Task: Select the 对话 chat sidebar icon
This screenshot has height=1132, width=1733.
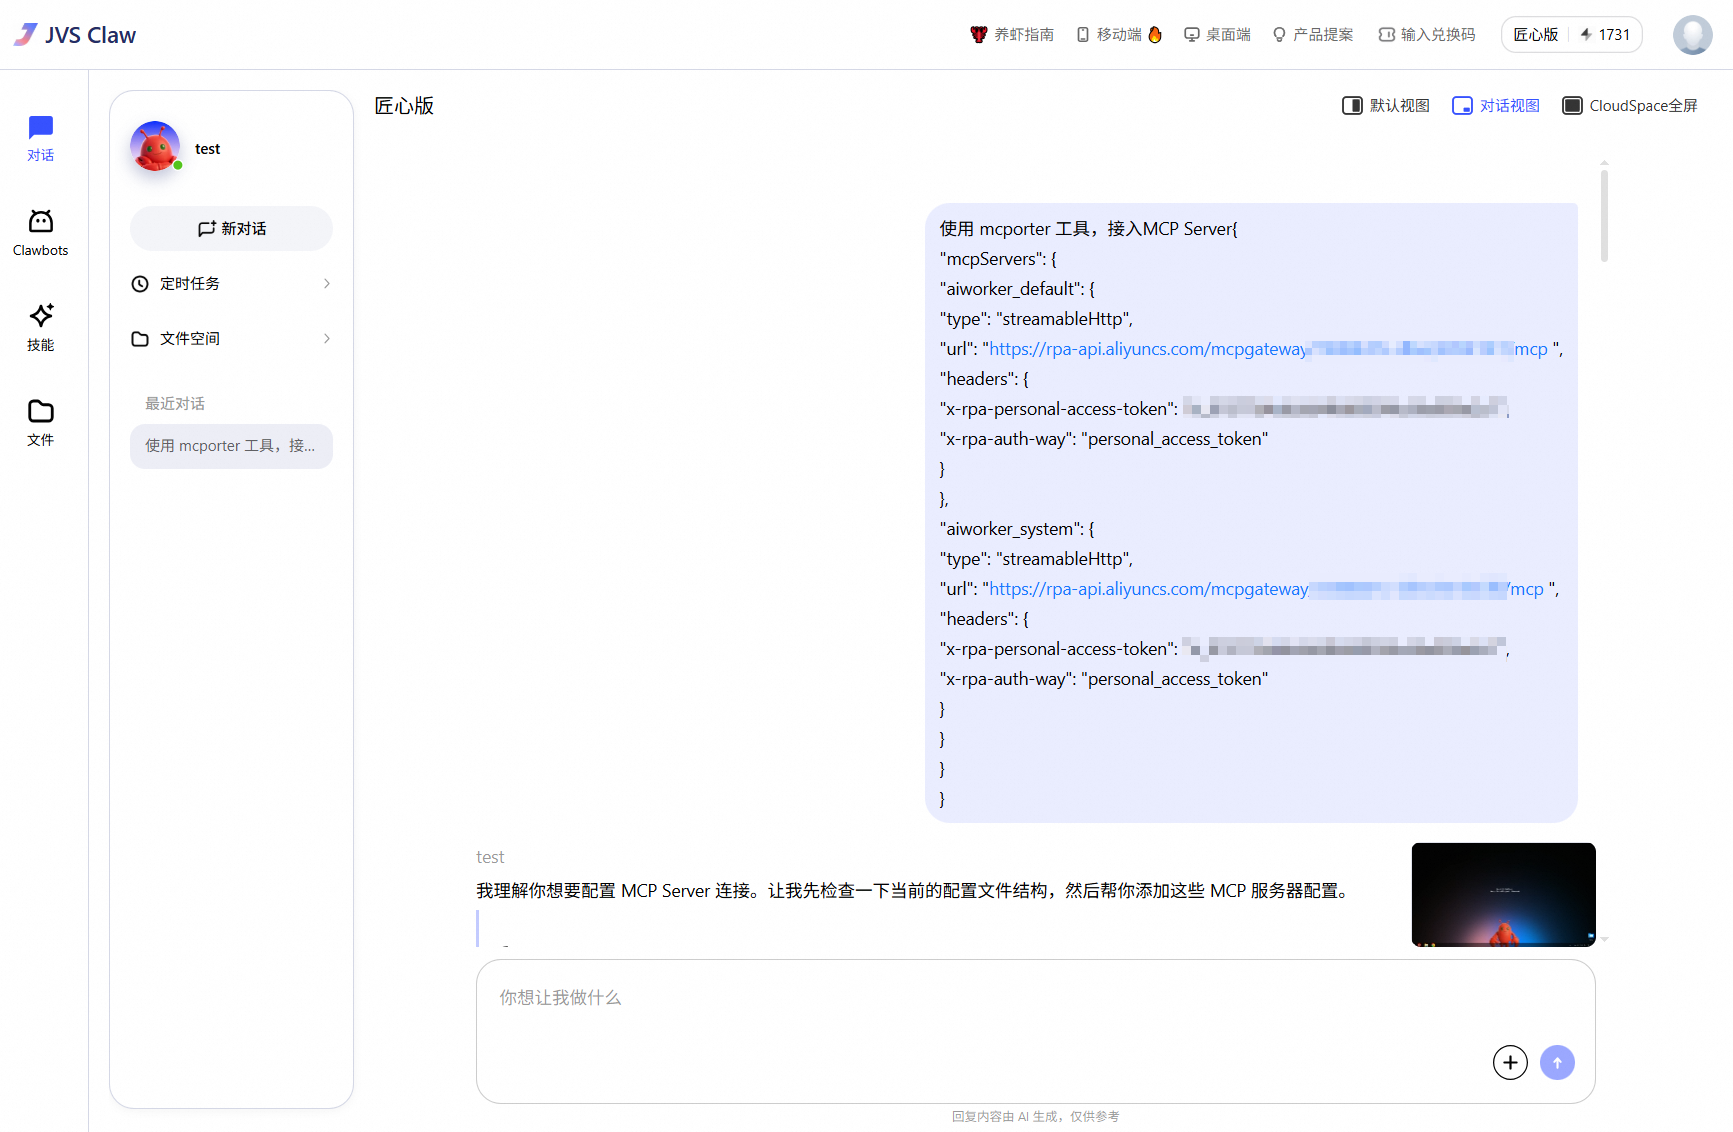Action: (x=41, y=139)
